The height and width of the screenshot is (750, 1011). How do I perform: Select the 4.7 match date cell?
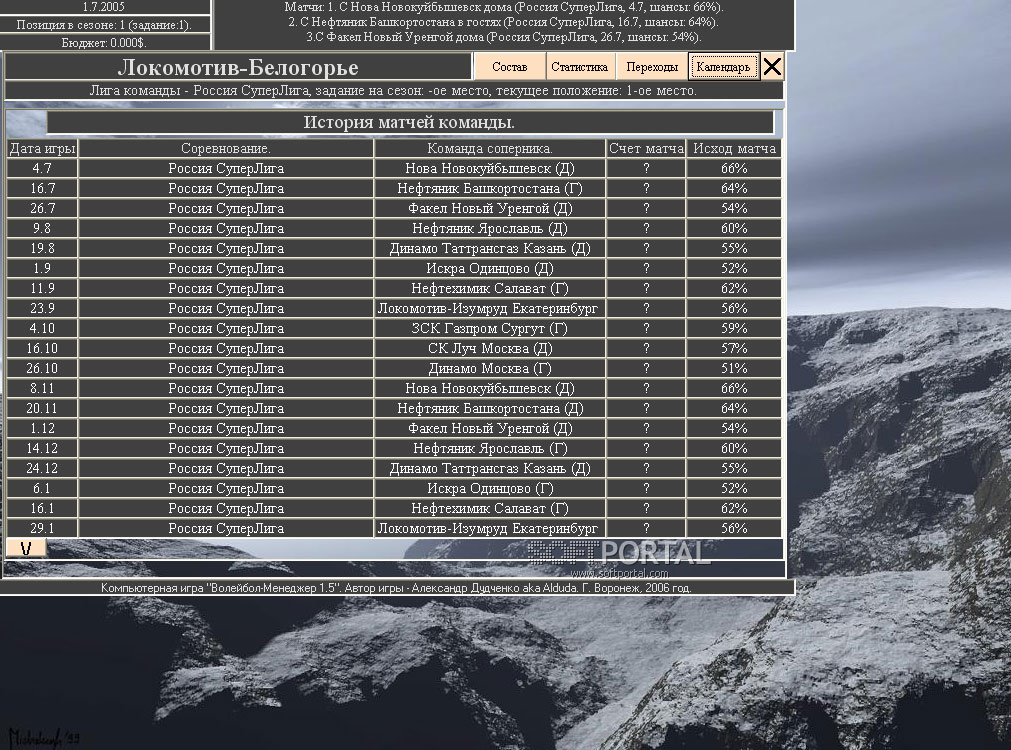42,168
